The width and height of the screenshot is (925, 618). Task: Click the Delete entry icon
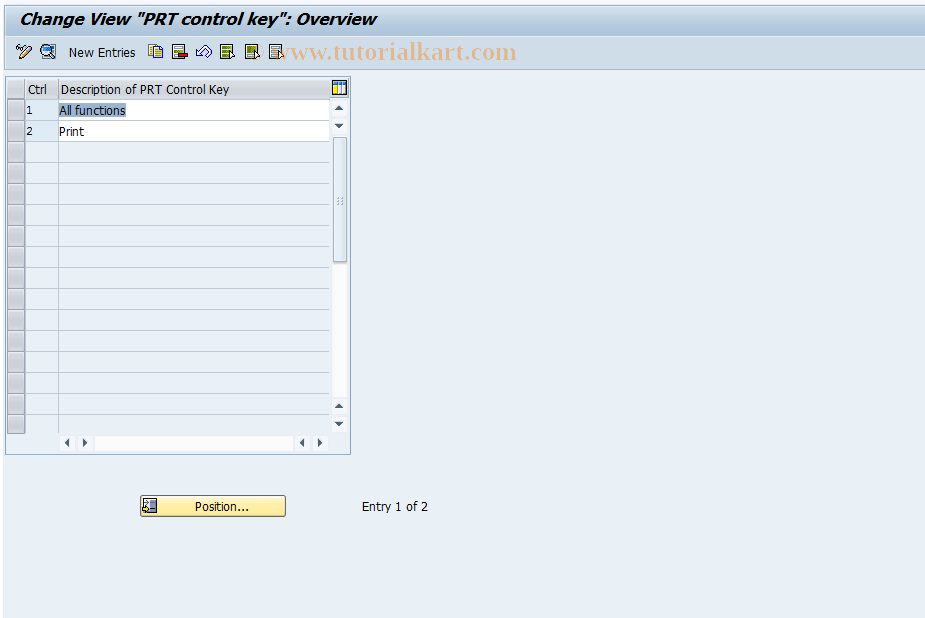(x=180, y=52)
